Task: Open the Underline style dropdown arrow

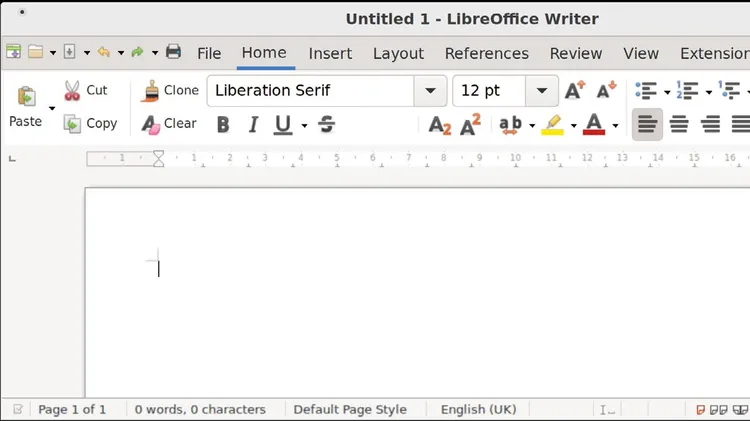Action: (x=304, y=125)
